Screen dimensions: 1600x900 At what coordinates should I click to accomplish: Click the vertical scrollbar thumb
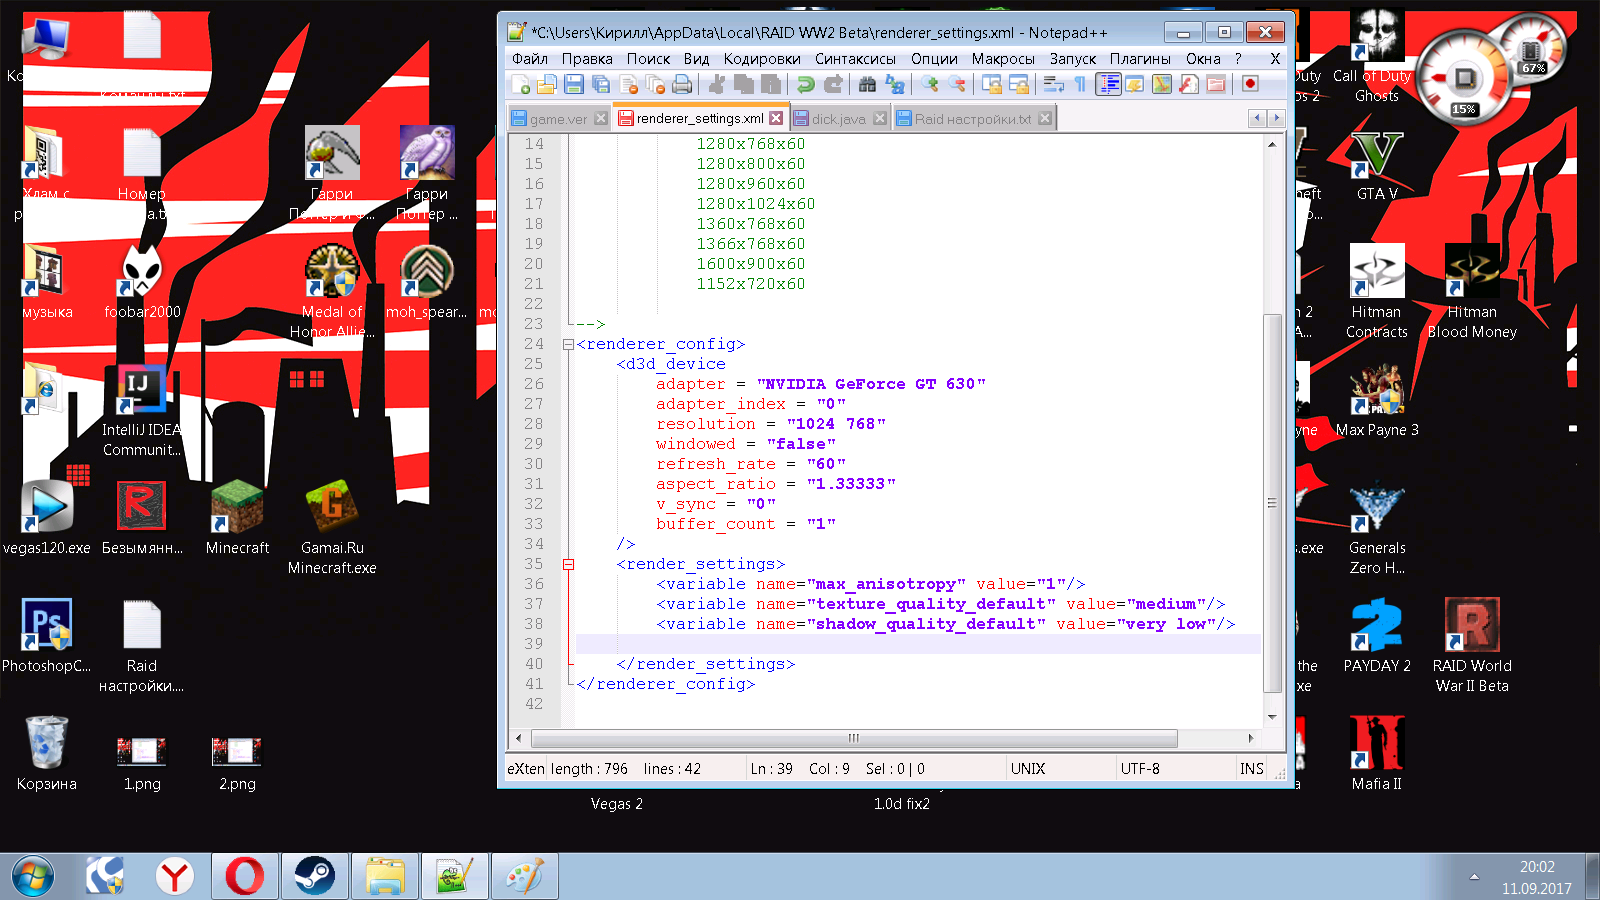pos(1272,503)
